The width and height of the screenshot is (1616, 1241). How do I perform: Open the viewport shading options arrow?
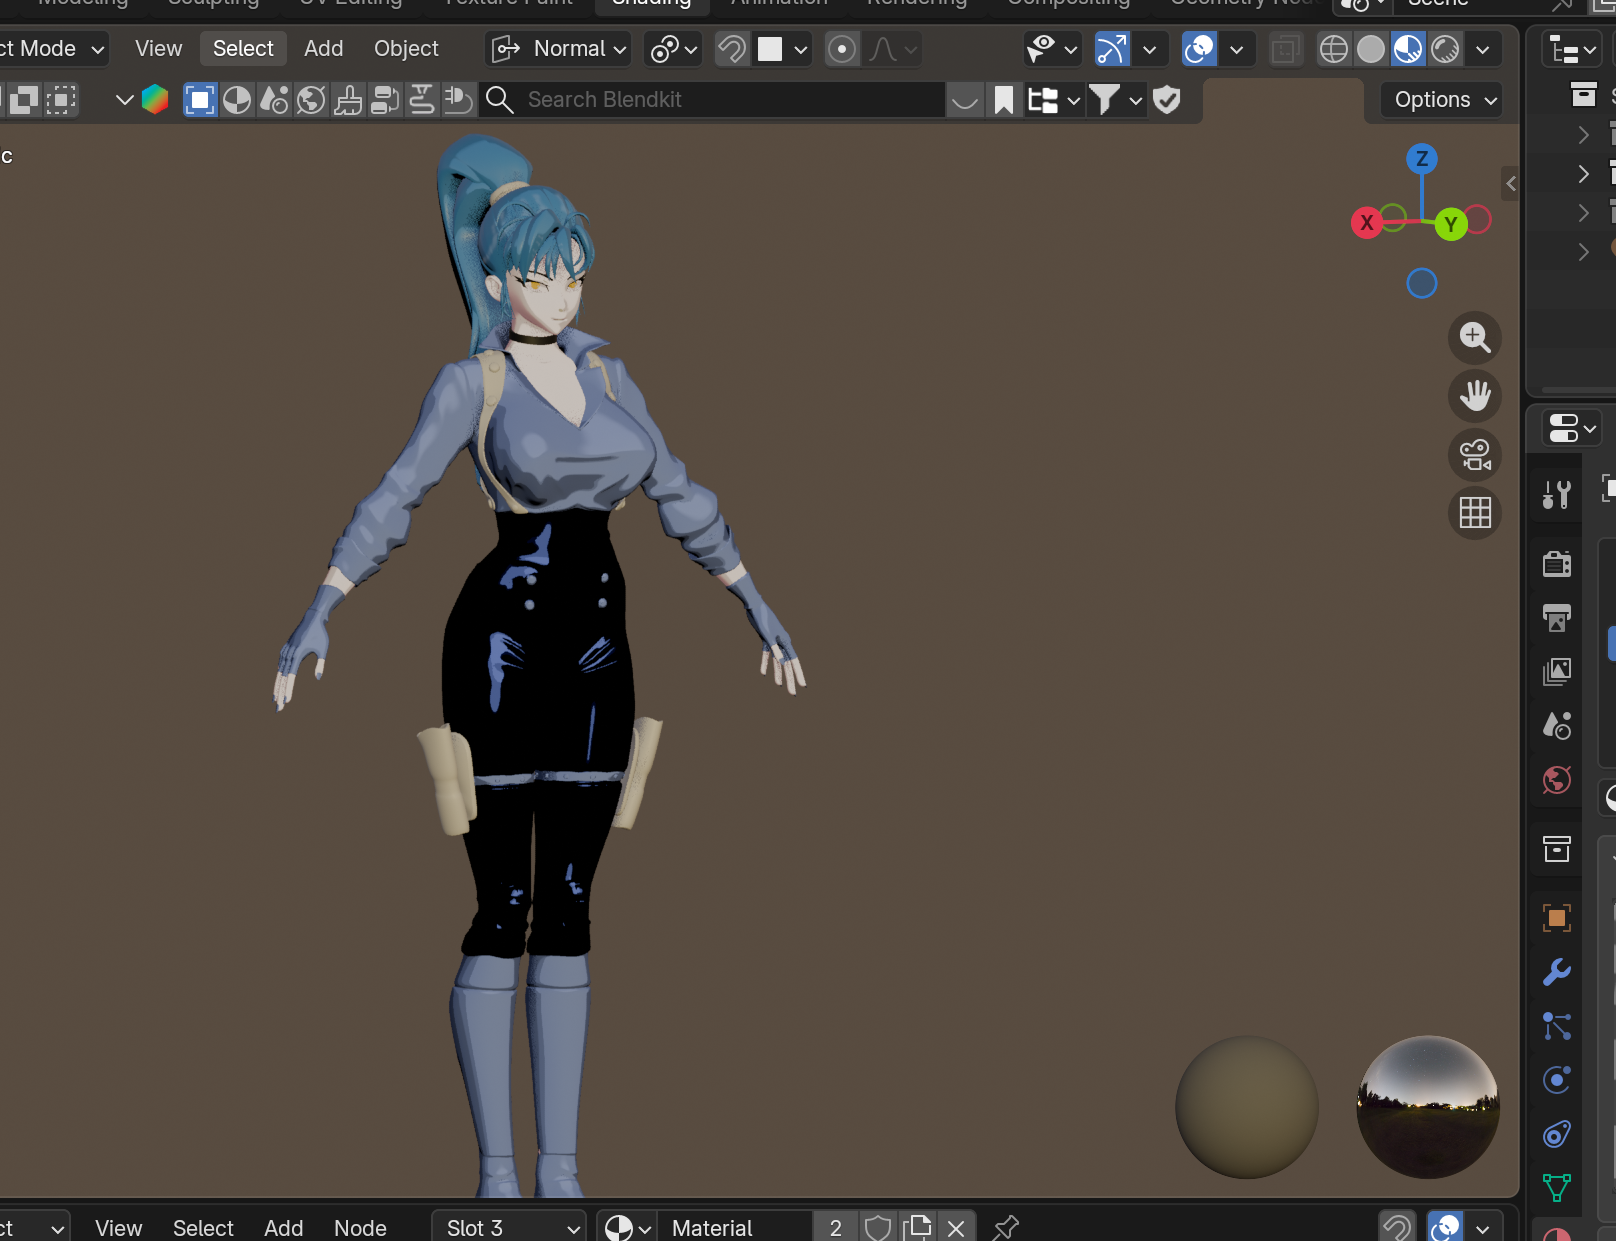click(1482, 49)
